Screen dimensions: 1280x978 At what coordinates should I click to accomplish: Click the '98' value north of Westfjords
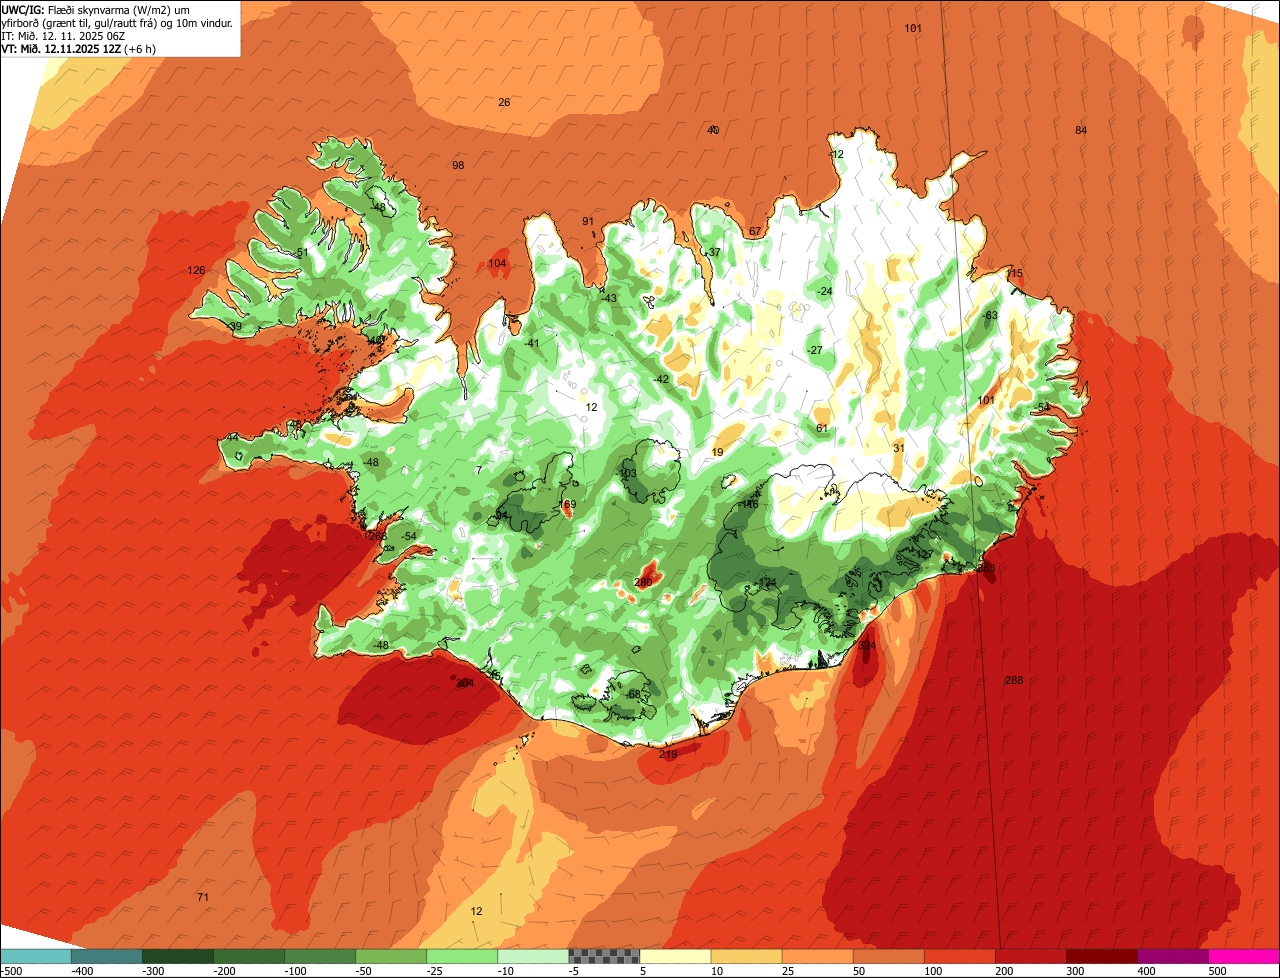458,165
